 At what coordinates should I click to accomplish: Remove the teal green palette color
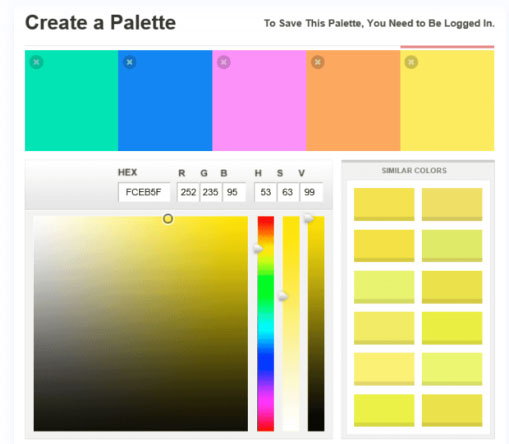(36, 62)
